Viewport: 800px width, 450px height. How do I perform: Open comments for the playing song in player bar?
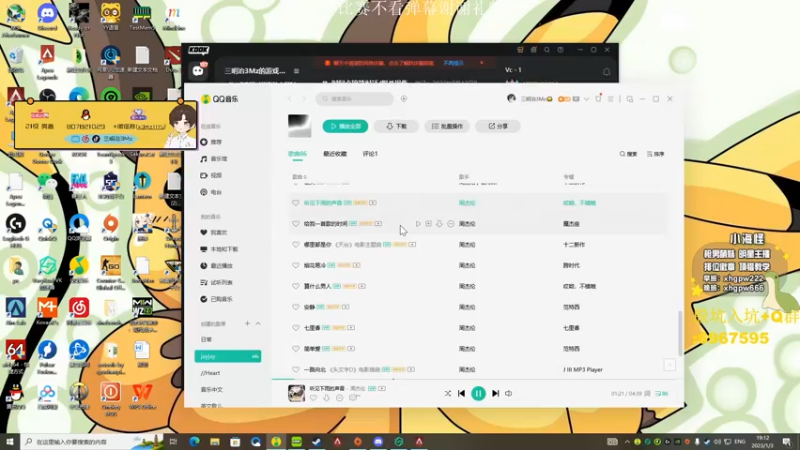pyautogui.click(x=354, y=398)
